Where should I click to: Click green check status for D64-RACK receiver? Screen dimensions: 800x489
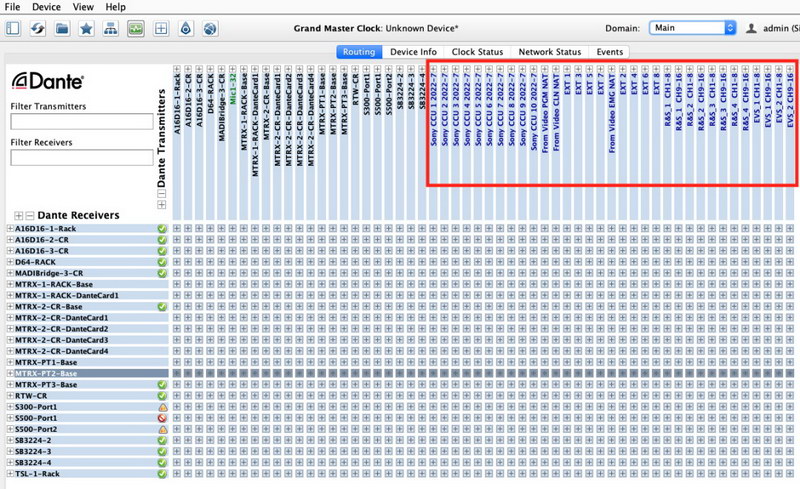(162, 262)
